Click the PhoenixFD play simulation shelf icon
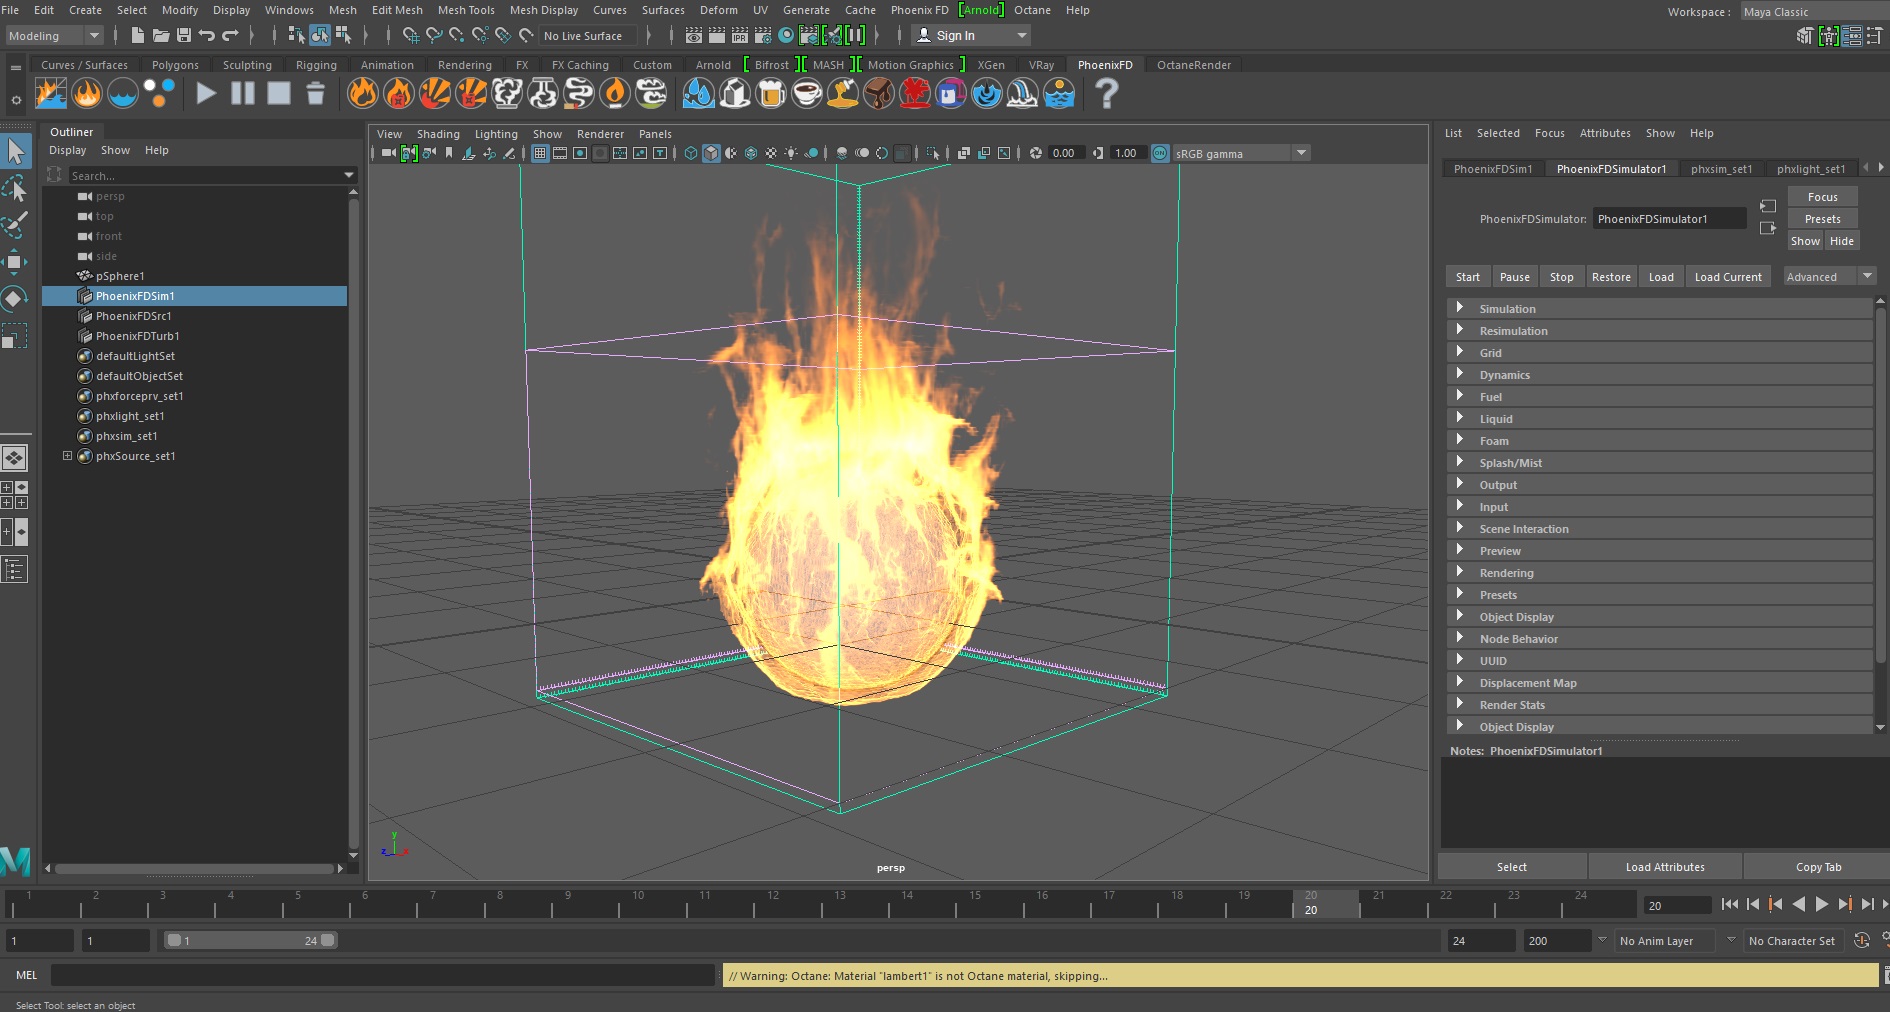 (206, 94)
